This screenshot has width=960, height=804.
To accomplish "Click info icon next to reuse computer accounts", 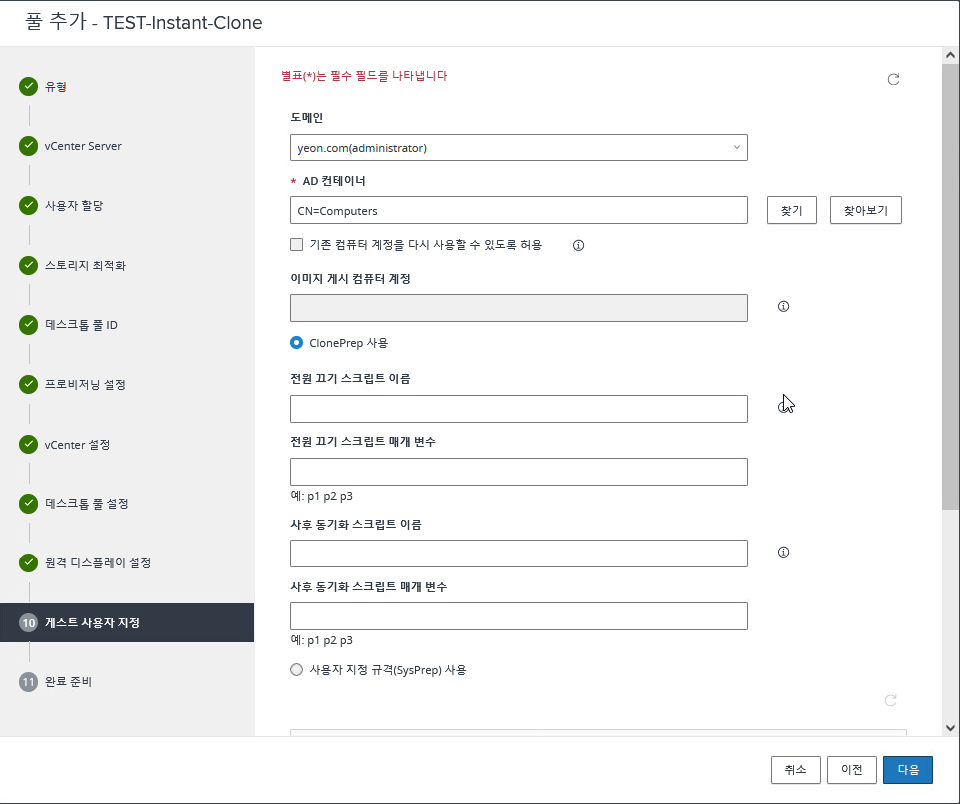I will pyautogui.click(x=578, y=246).
